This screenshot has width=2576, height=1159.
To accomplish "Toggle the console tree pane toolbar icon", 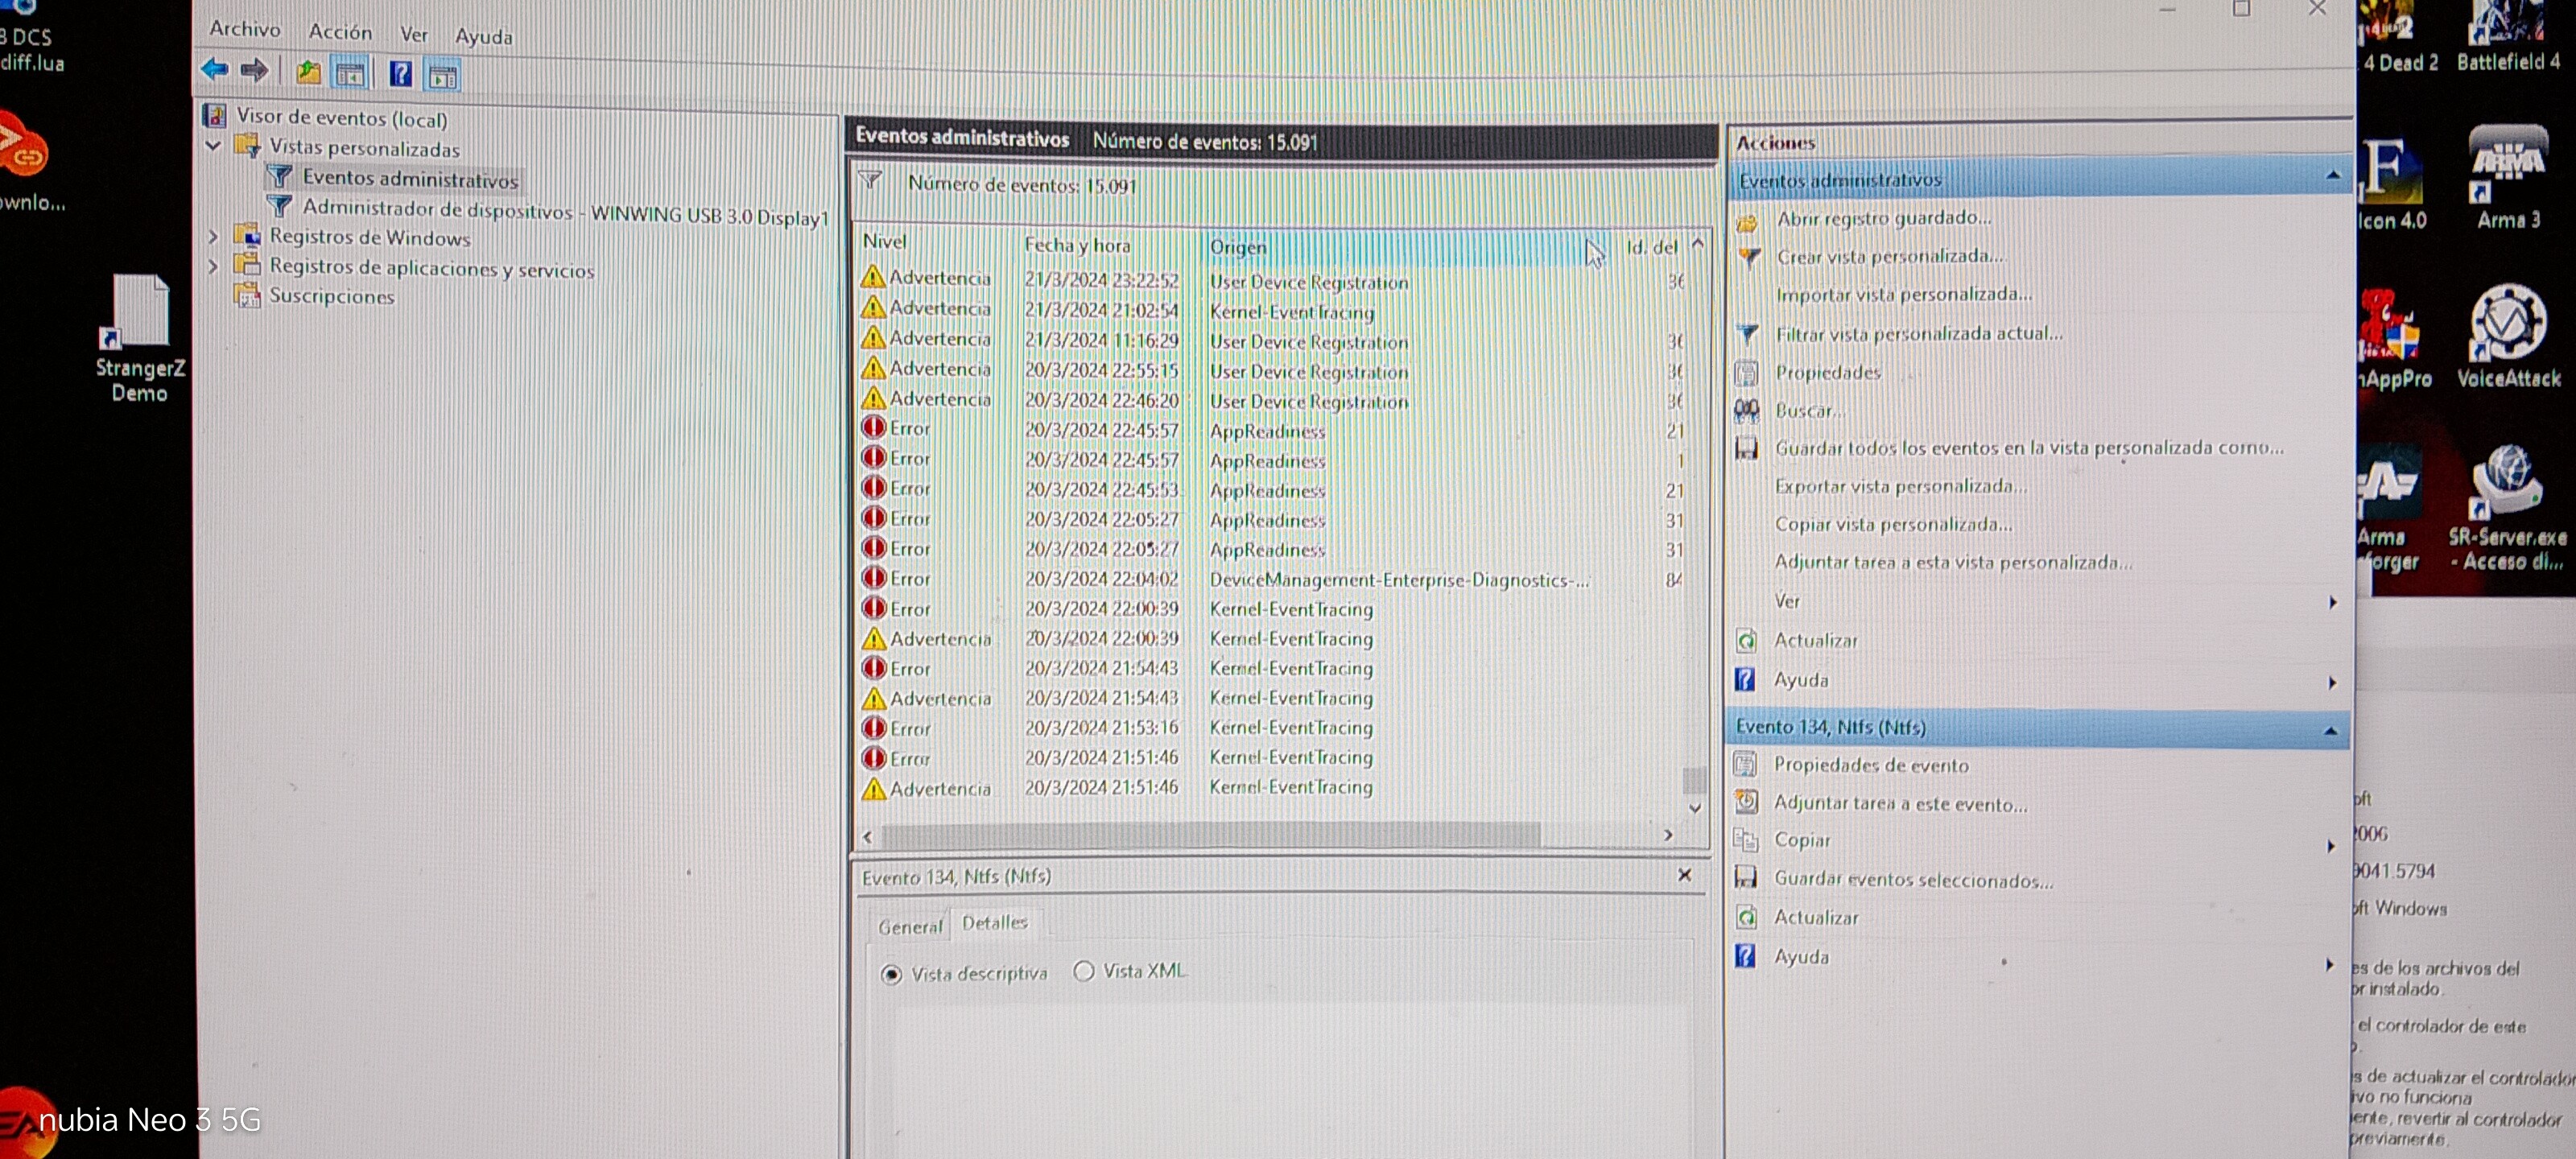I will tap(350, 74).
